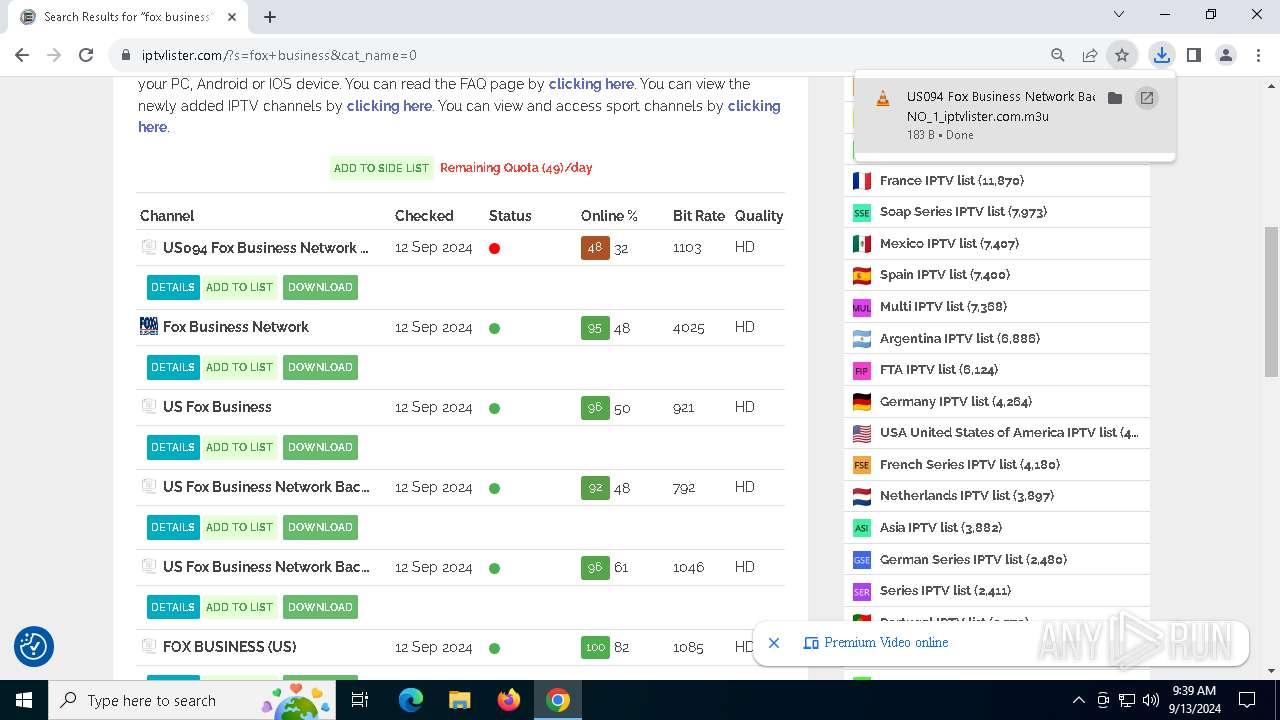Open the taskbar volume control
Viewport: 1280px width, 720px height.
click(x=1151, y=700)
